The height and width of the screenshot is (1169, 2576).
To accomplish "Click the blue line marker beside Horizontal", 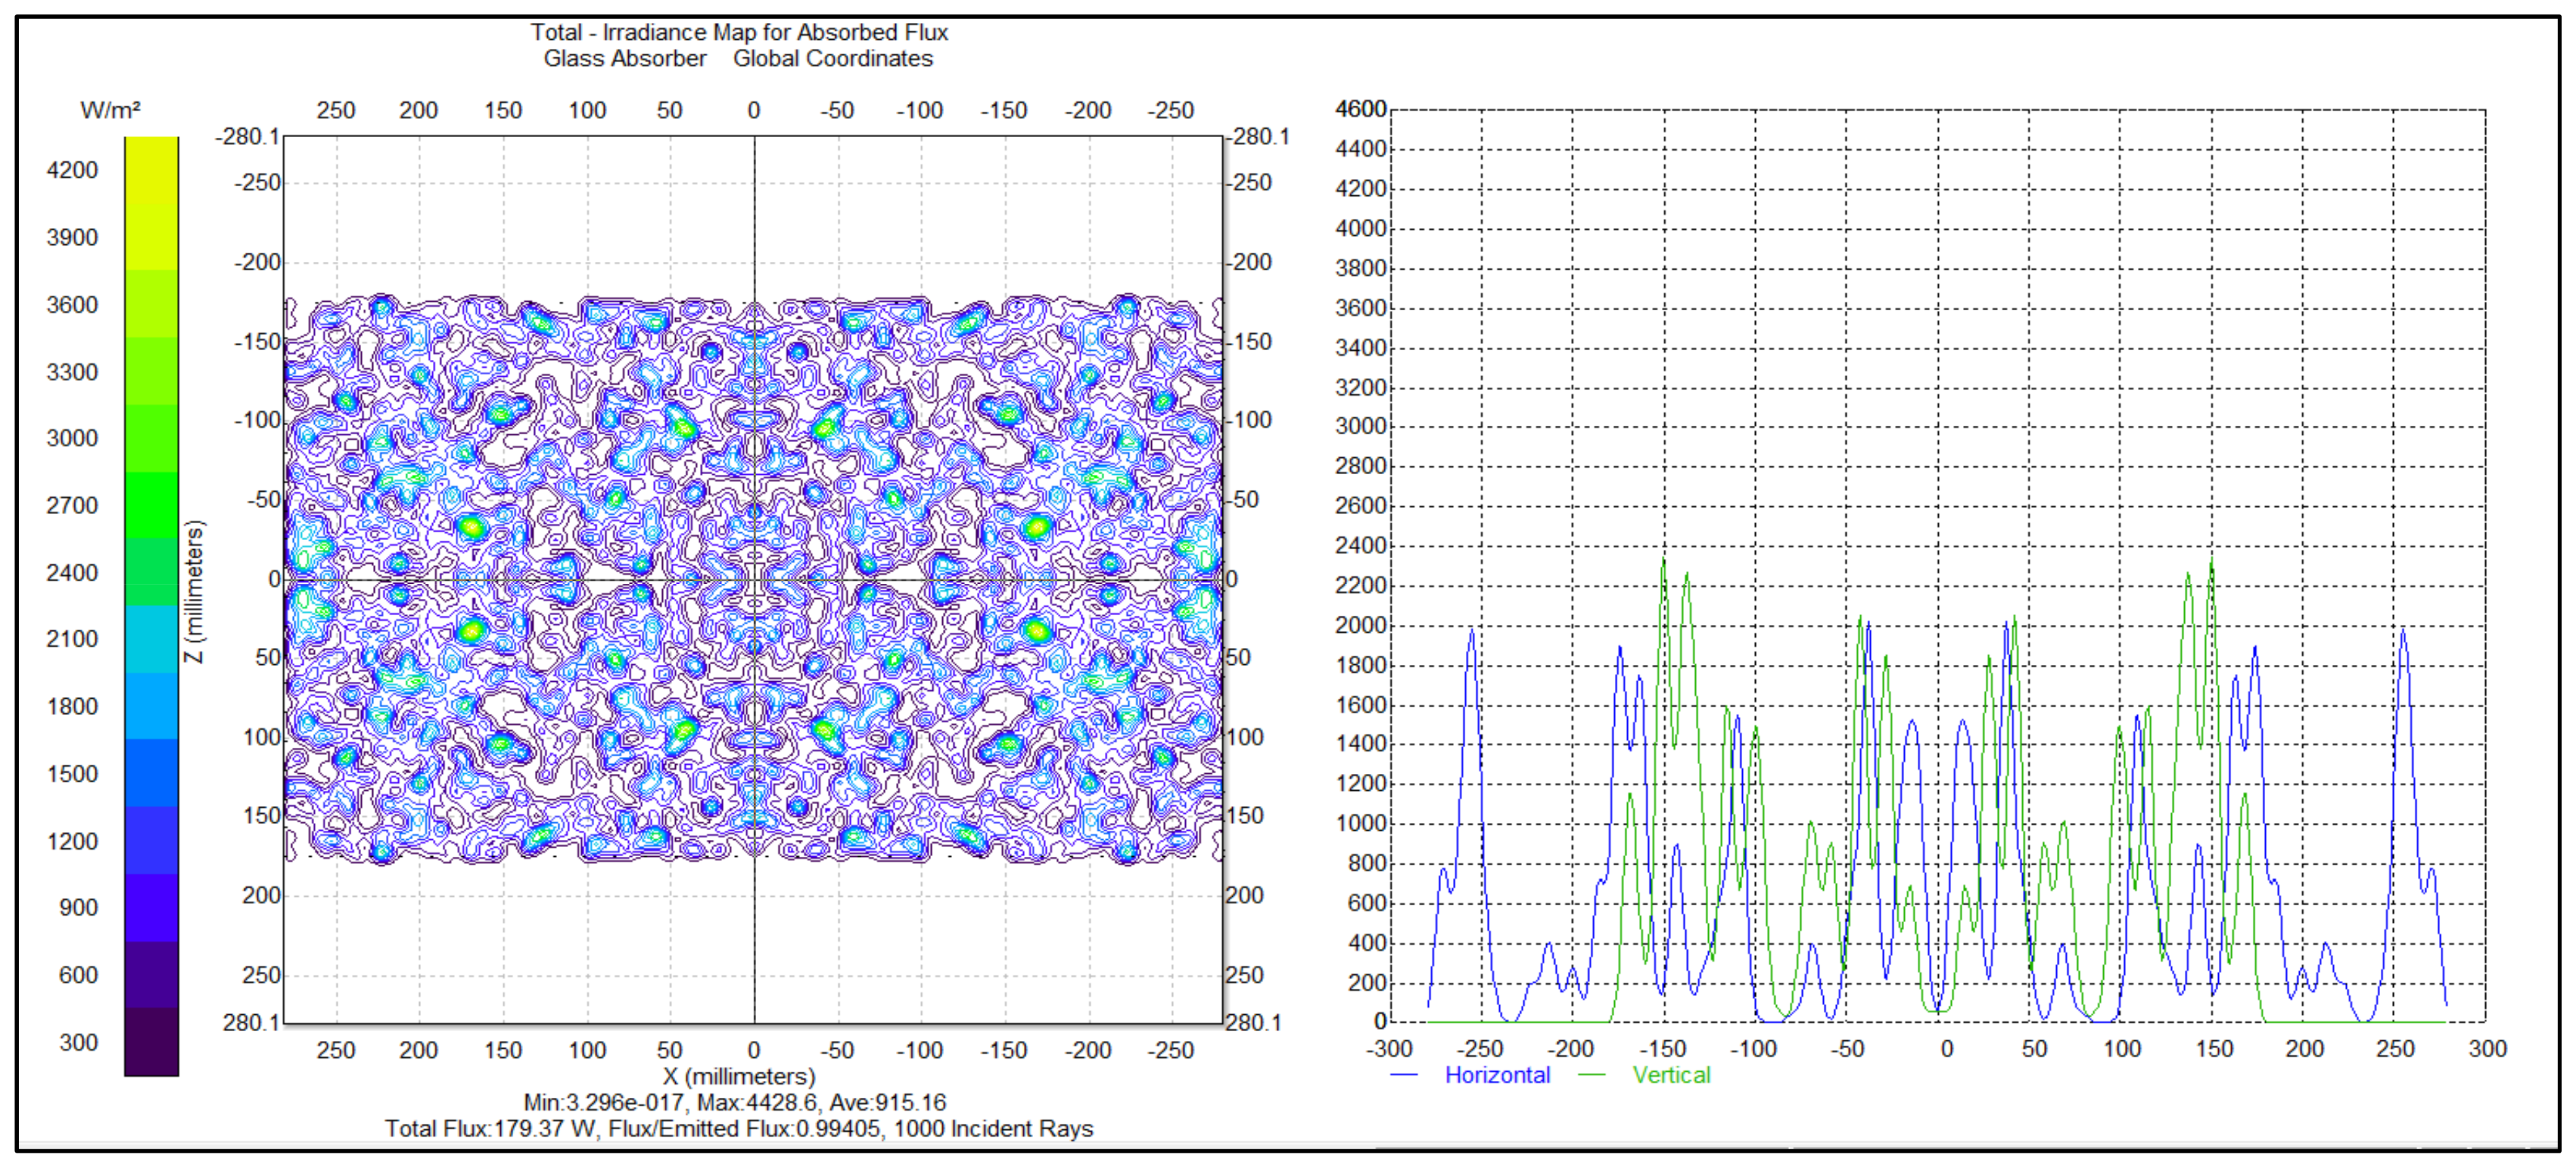I will (x=1404, y=1075).
